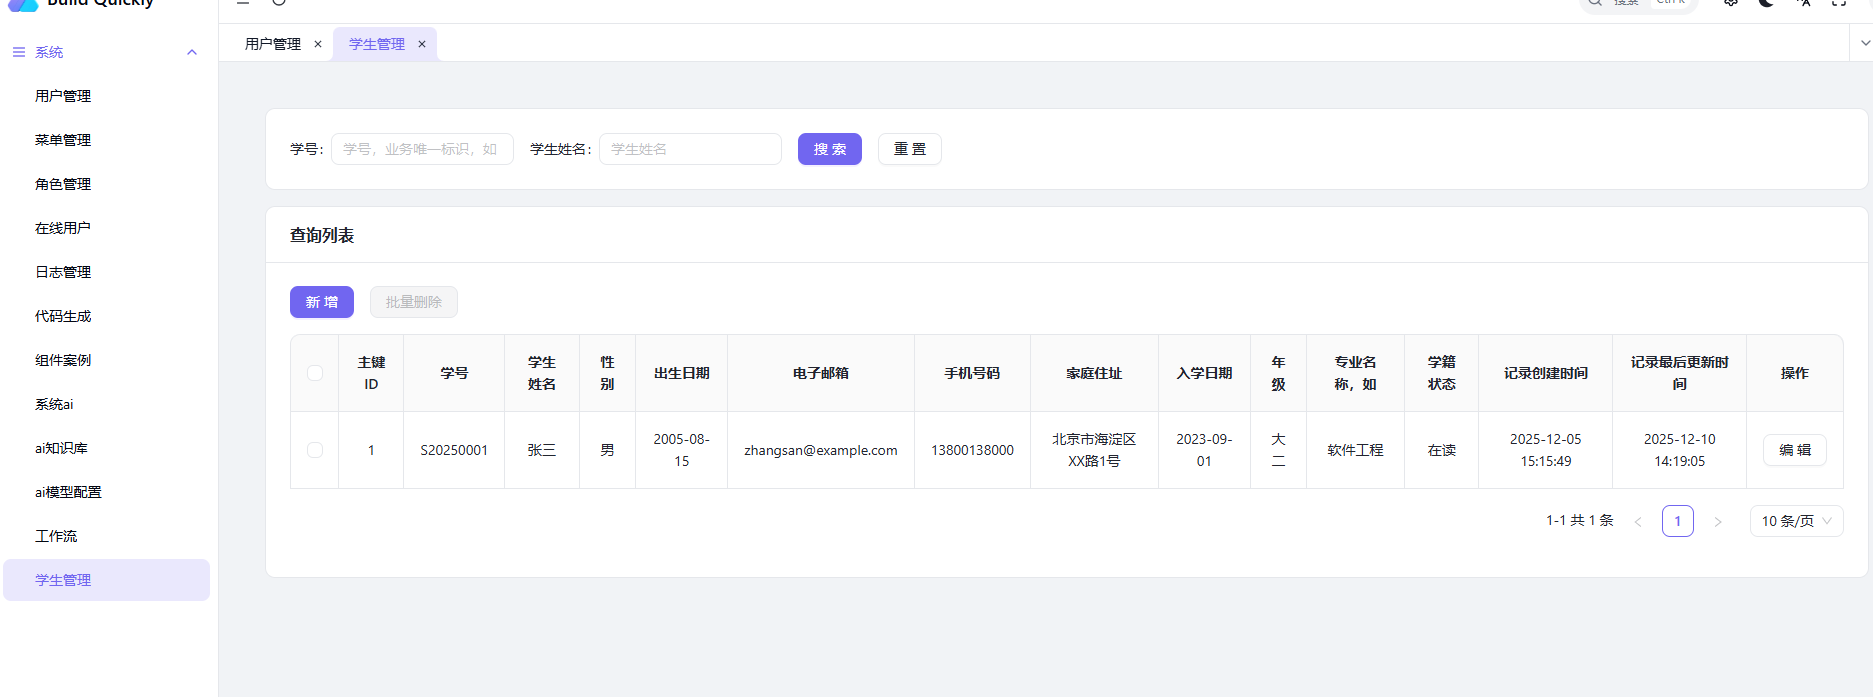Click the 重置 button
Viewport: 1873px width, 697px height.
tap(909, 149)
